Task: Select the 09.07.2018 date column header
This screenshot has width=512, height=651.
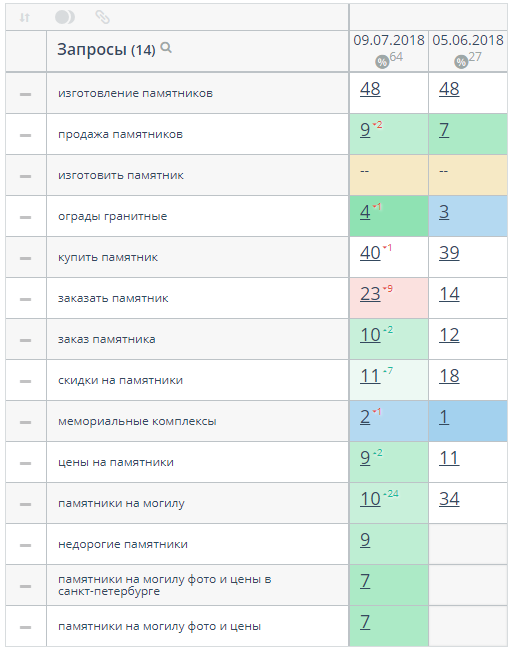Action: point(389,40)
